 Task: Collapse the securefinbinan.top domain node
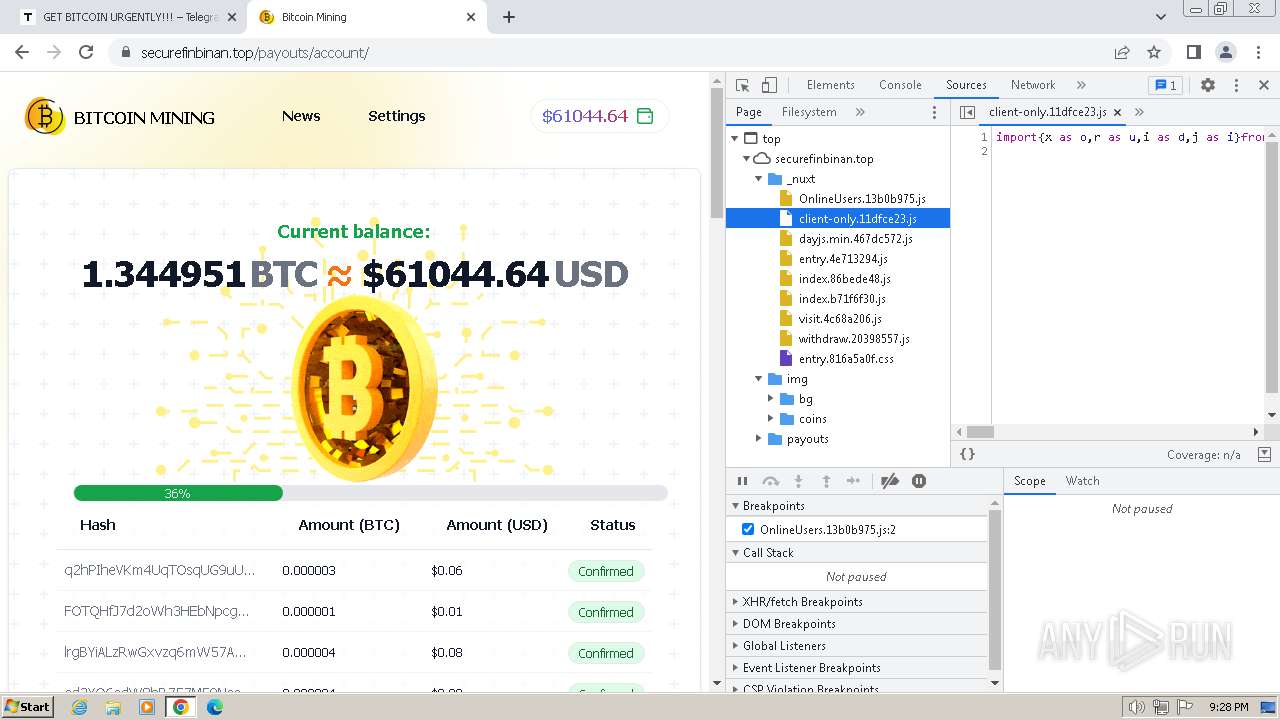click(746, 159)
